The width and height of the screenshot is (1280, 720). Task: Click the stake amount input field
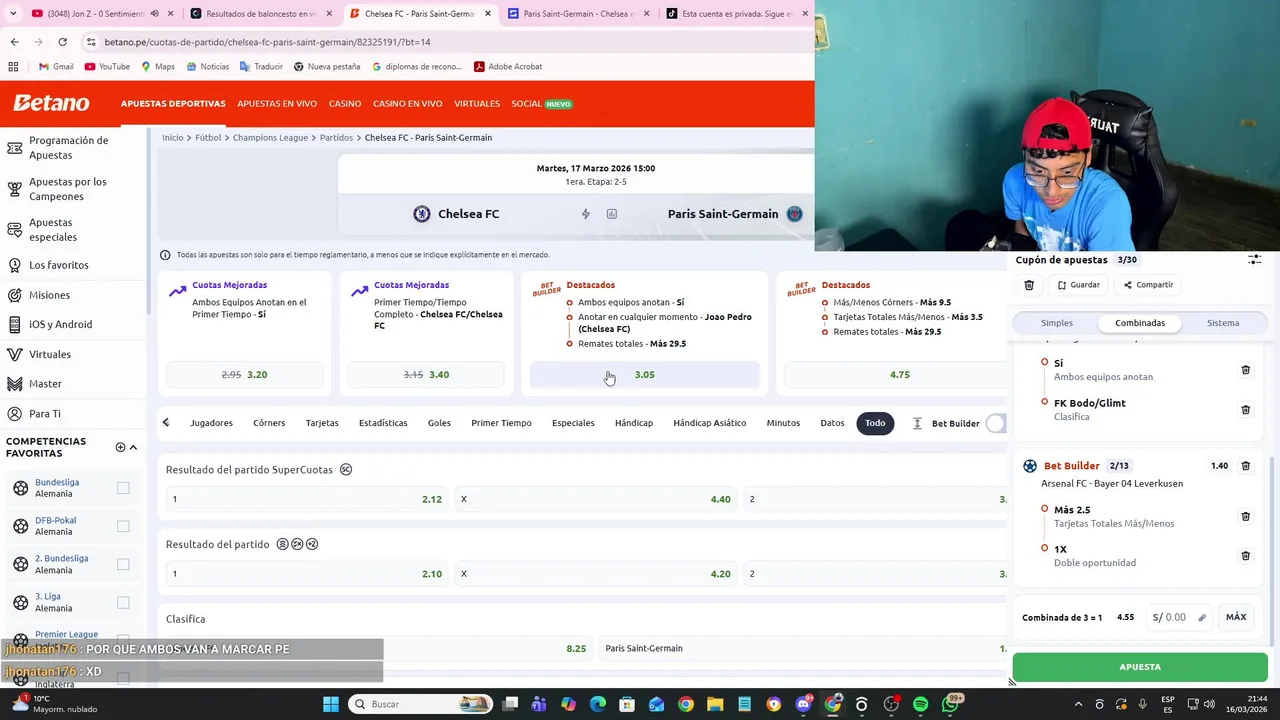(1178, 618)
